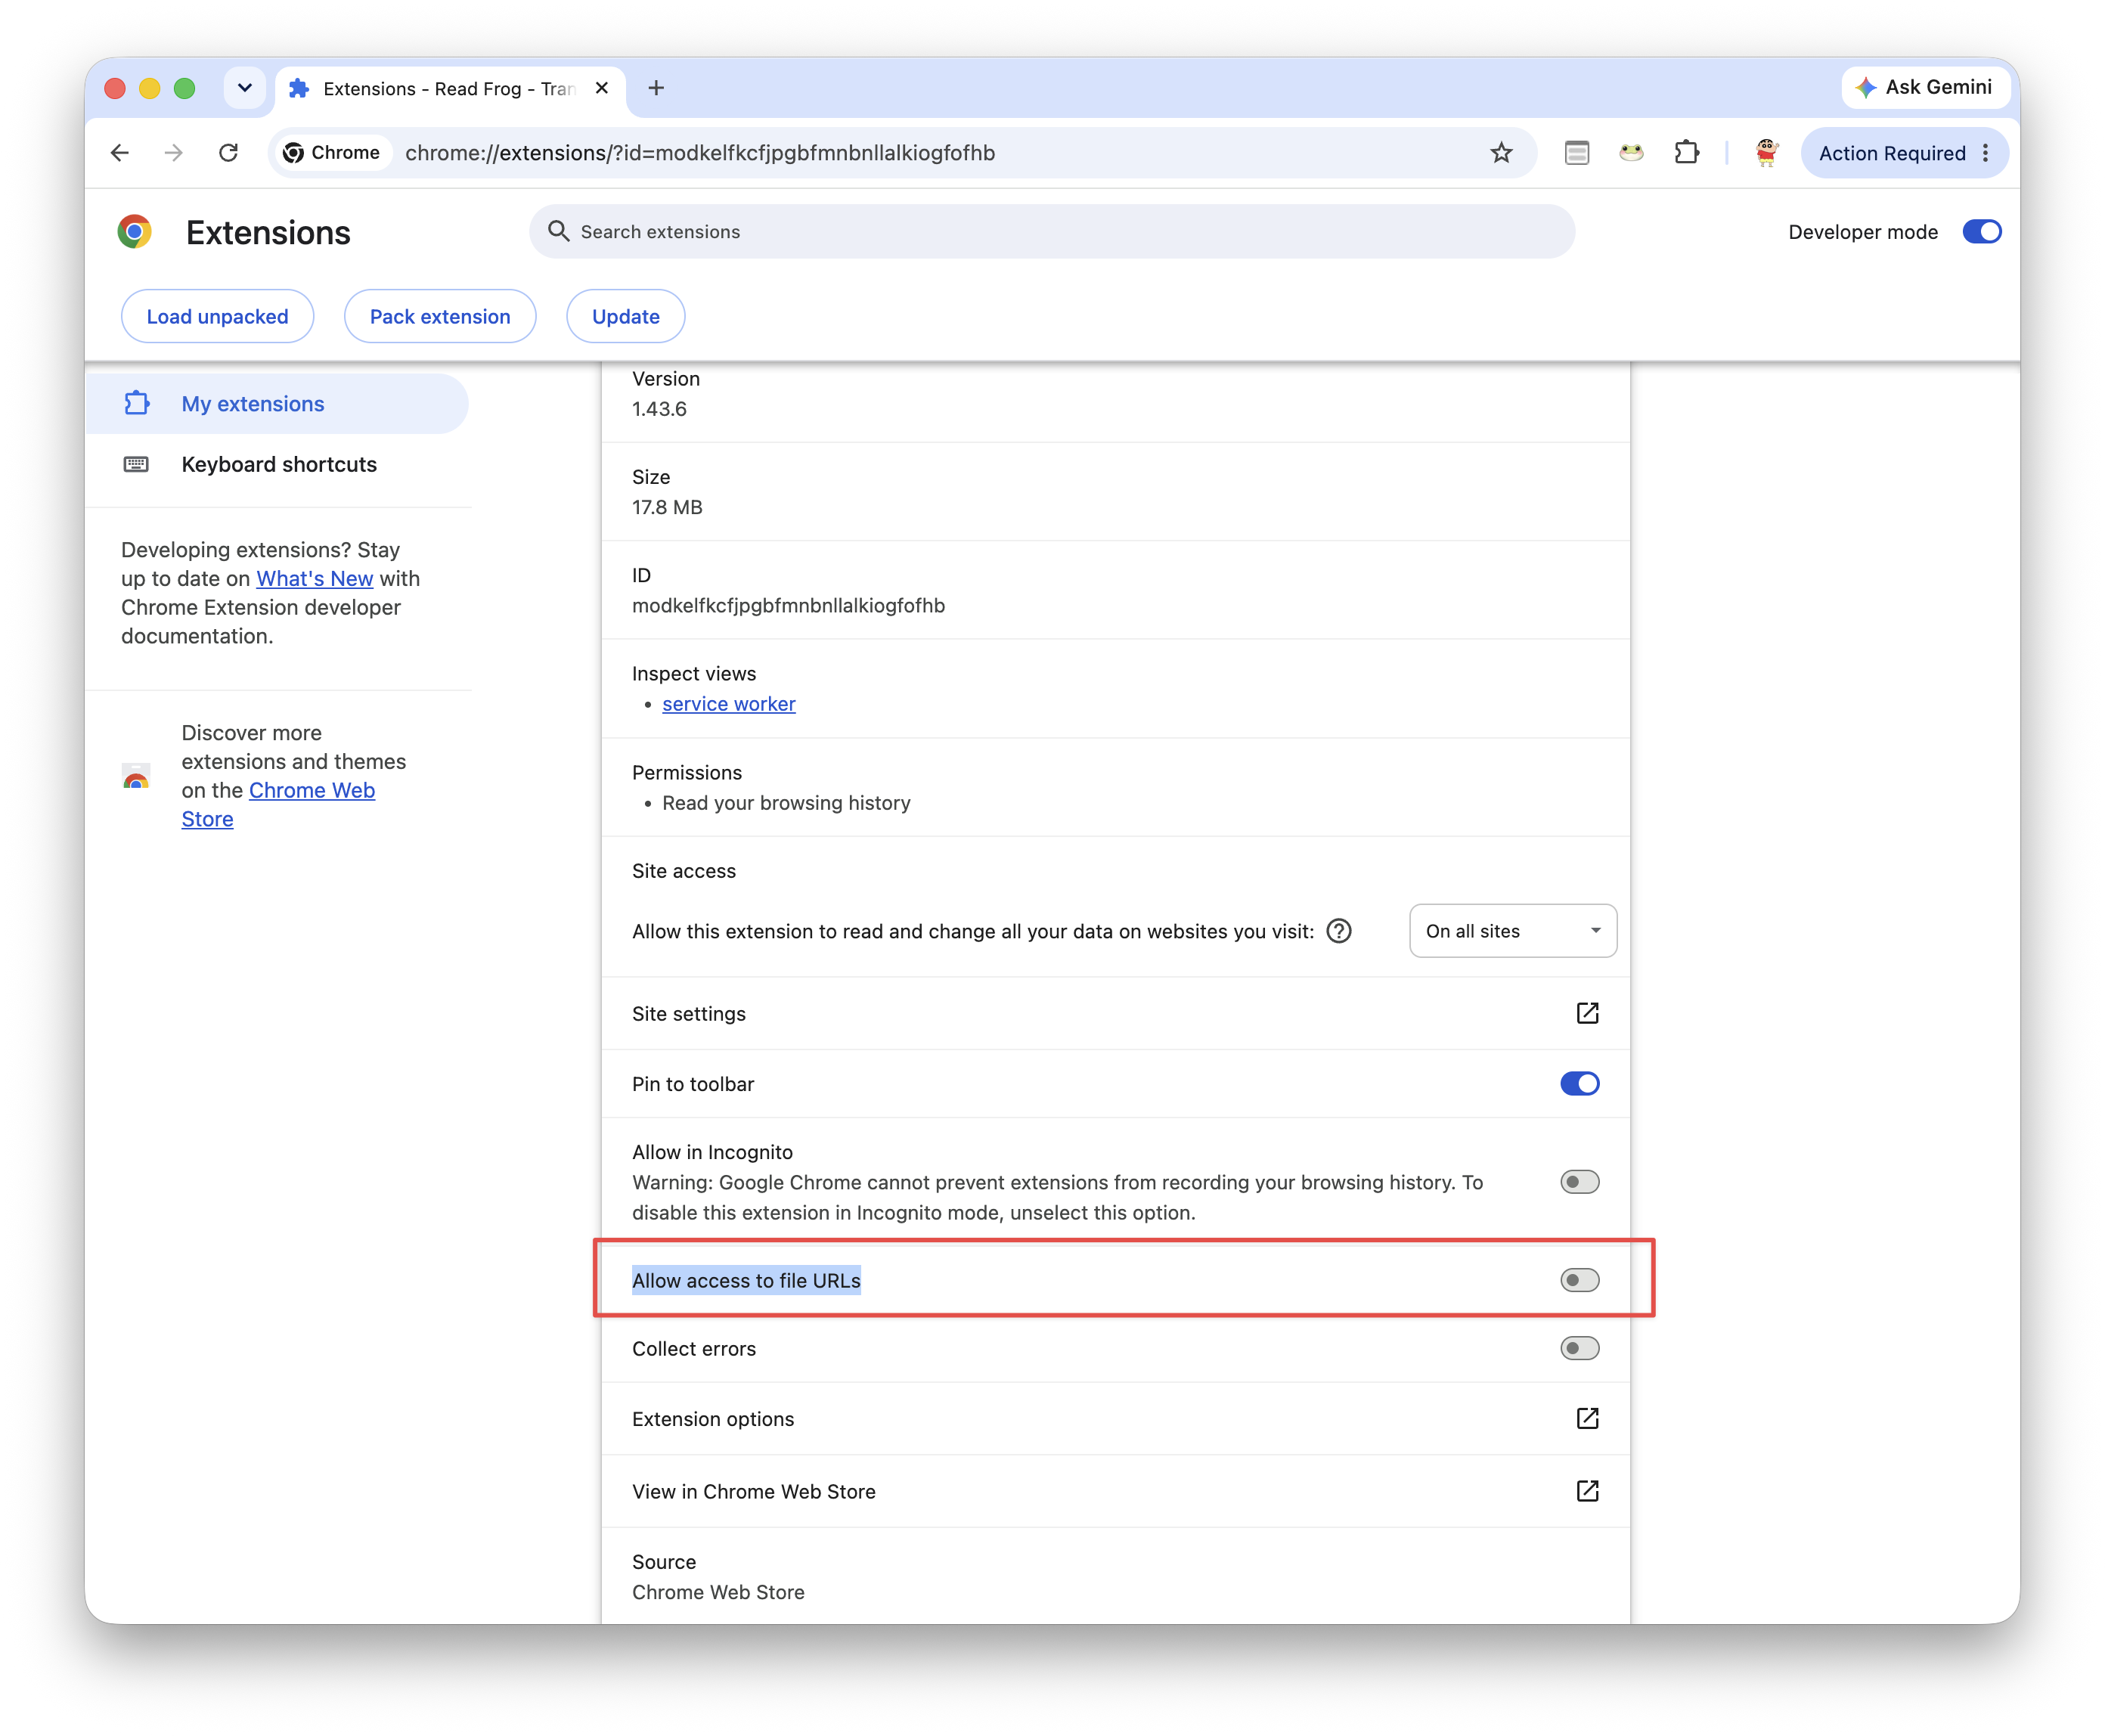Open Site settings external link icon
The width and height of the screenshot is (2105, 1736).
pos(1587,1013)
